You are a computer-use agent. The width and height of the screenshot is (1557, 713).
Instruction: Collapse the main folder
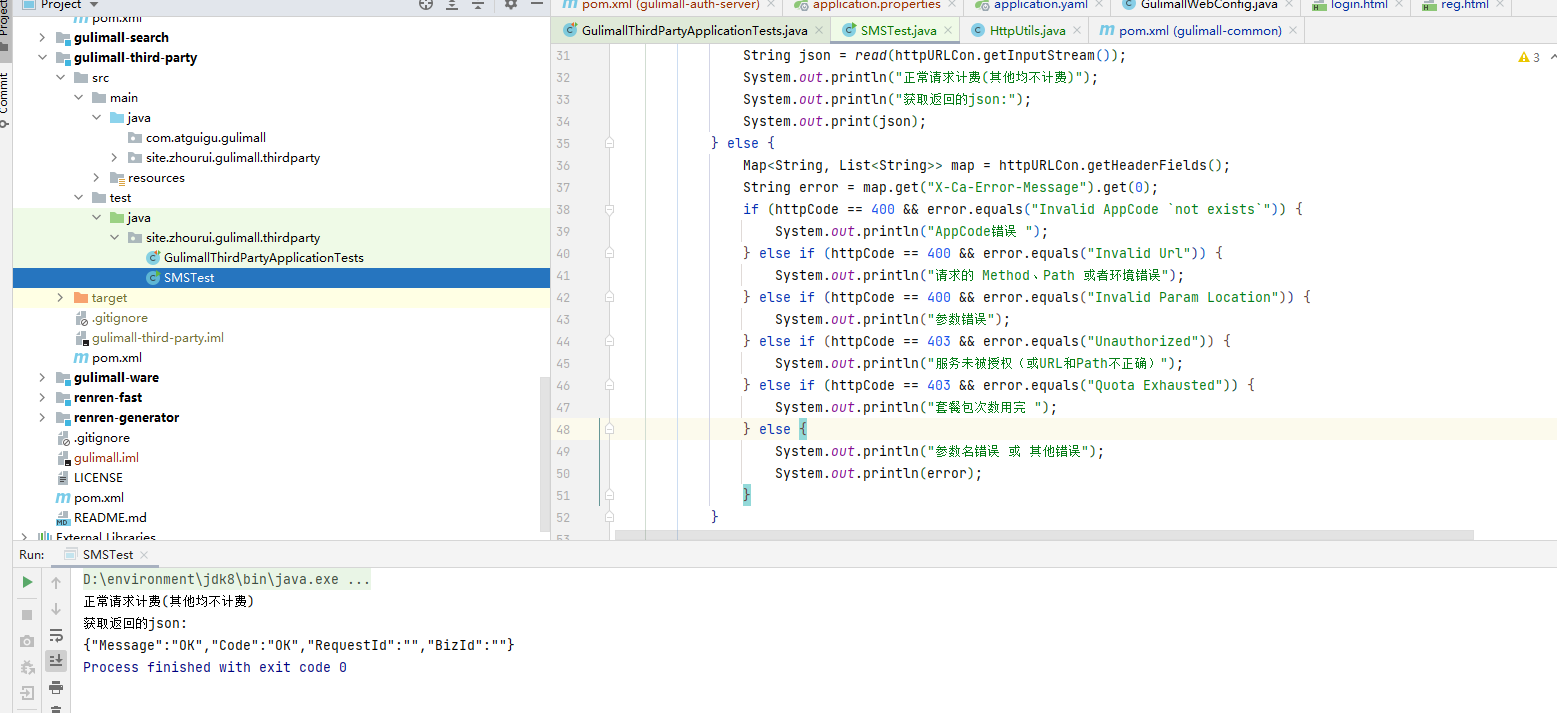[x=78, y=97]
